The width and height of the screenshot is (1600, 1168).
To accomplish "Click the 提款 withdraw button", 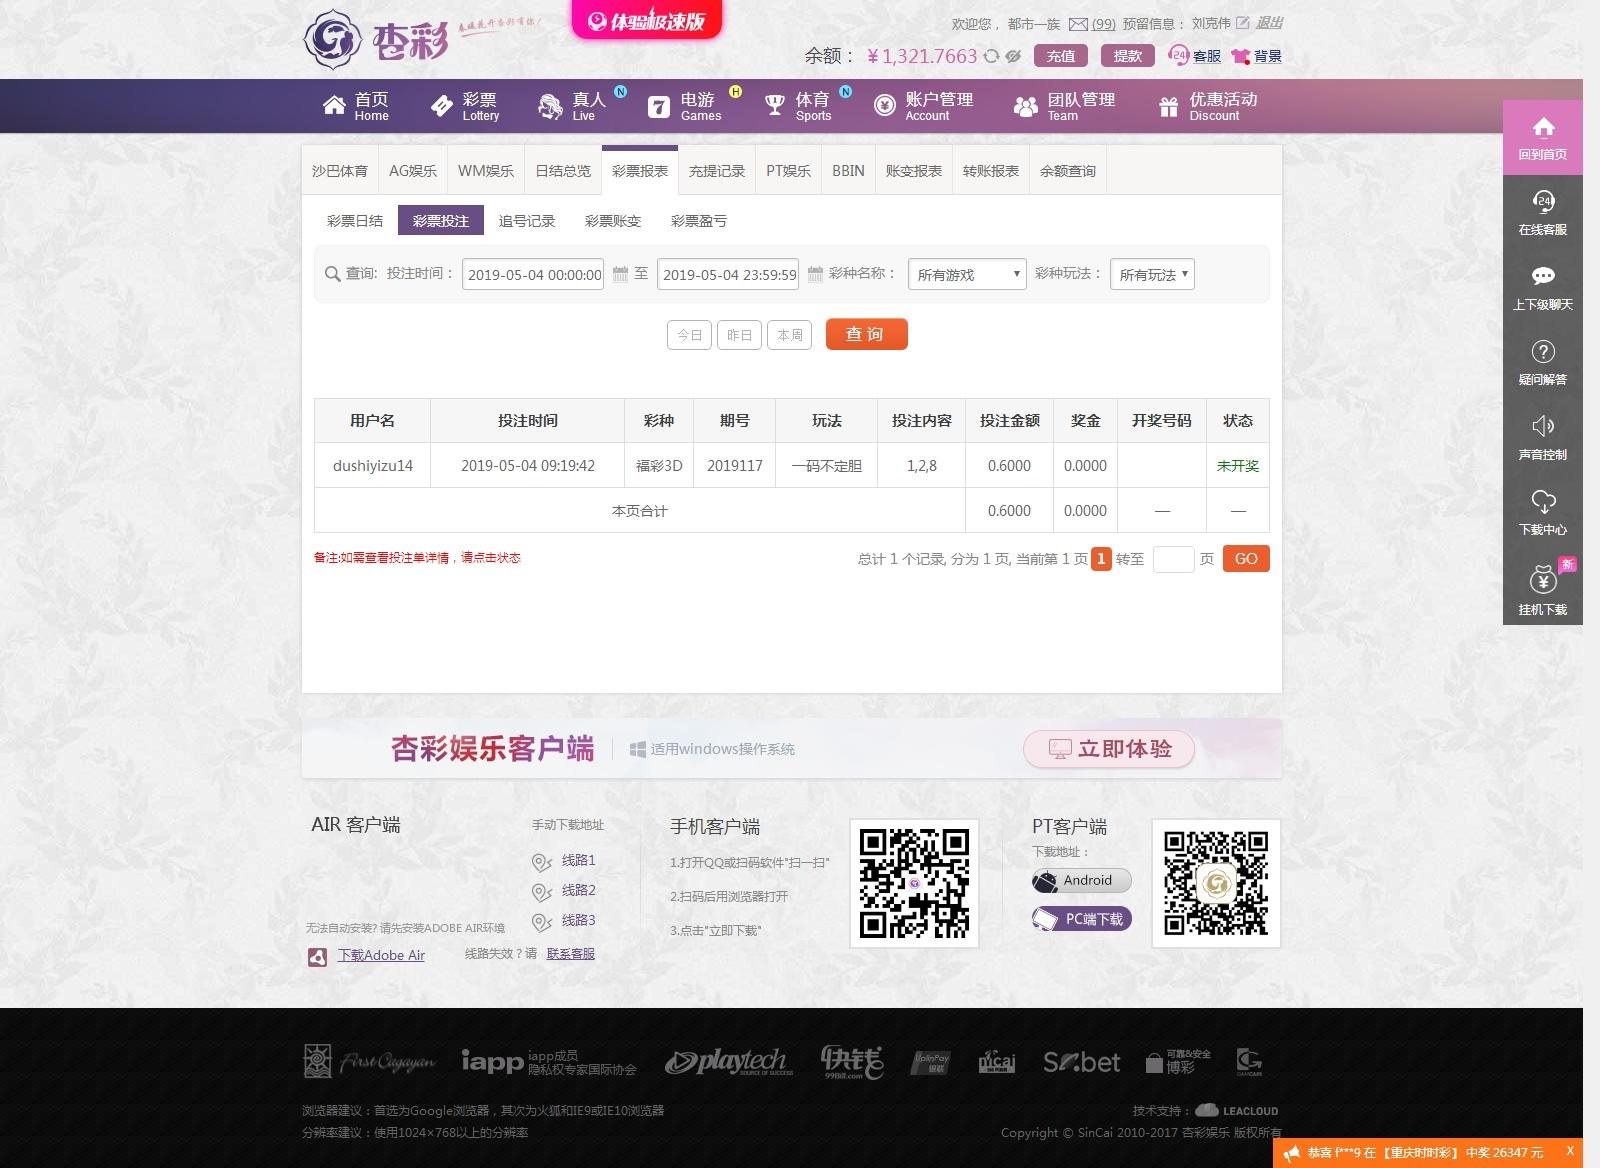I will click(1127, 56).
